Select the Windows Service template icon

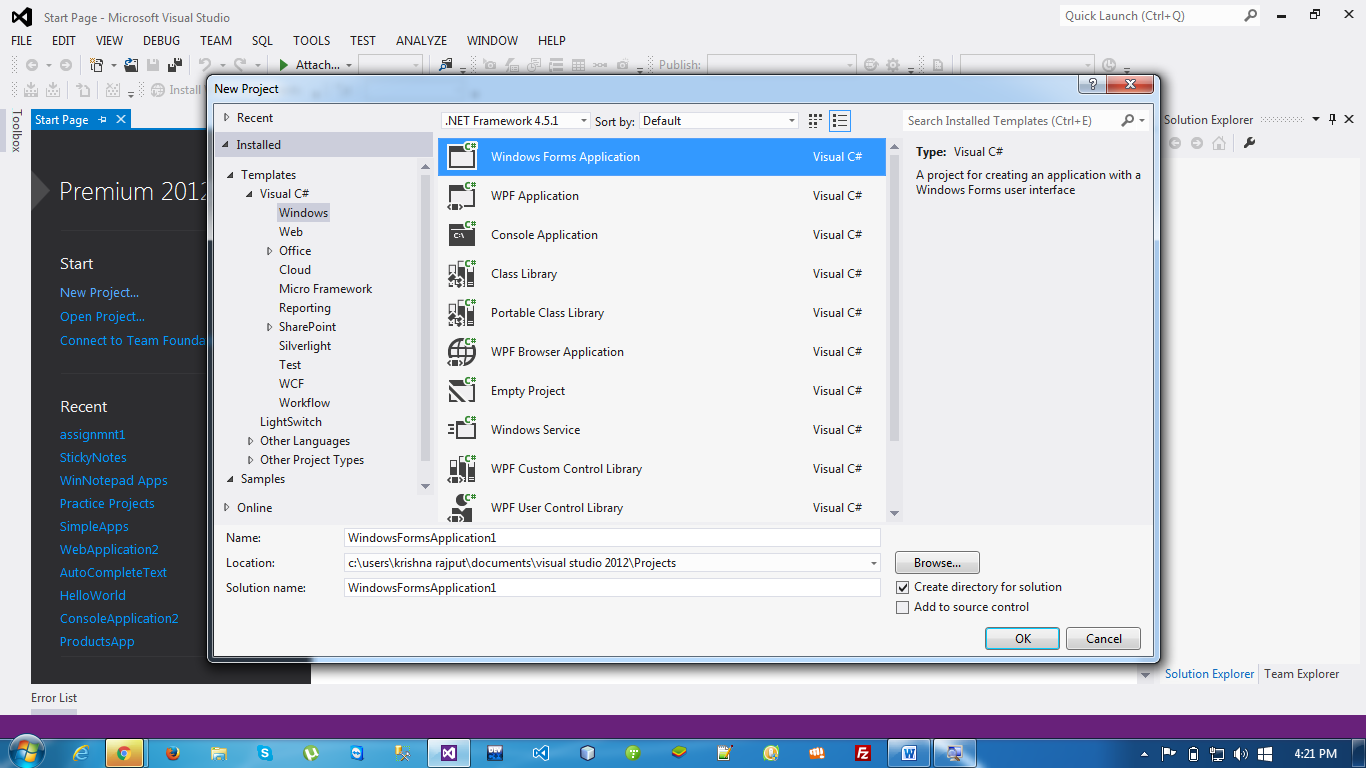pyautogui.click(x=461, y=429)
